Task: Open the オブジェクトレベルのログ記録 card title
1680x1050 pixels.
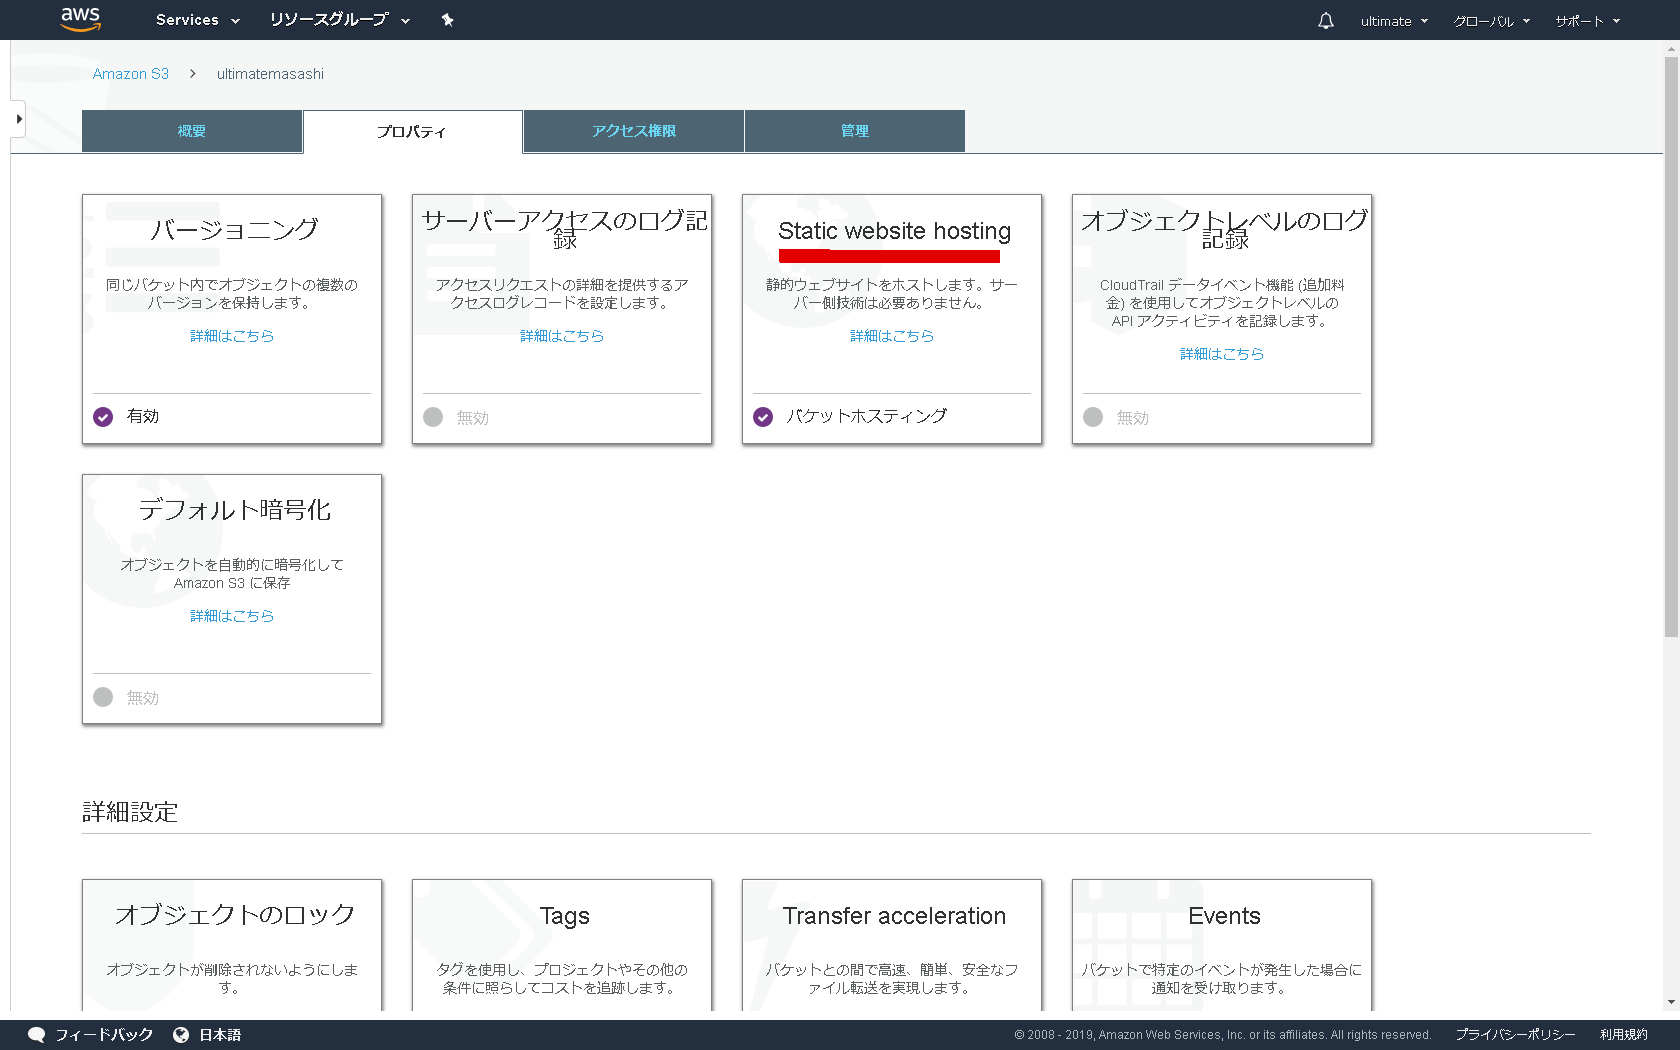Action: point(1225,229)
